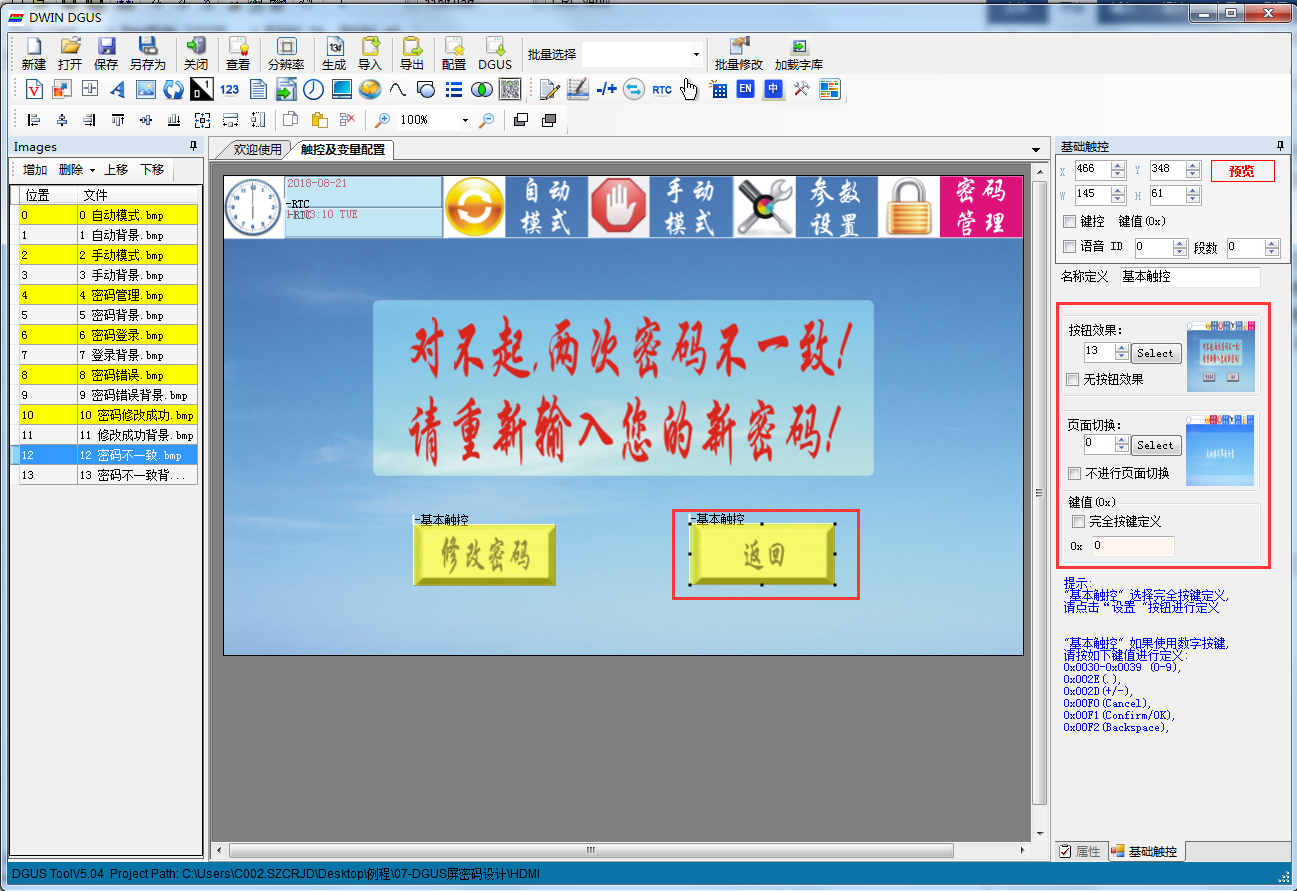
Task: Open the 100% zoom level dropdown
Action: (x=465, y=120)
